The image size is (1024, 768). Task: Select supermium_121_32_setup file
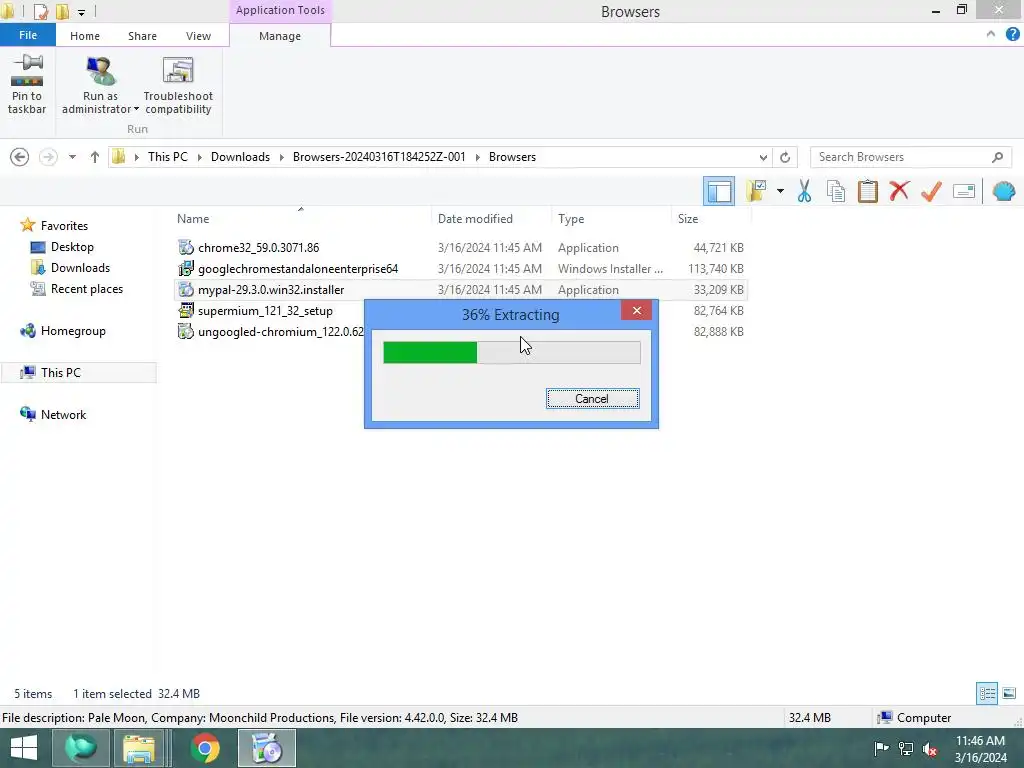pos(265,311)
